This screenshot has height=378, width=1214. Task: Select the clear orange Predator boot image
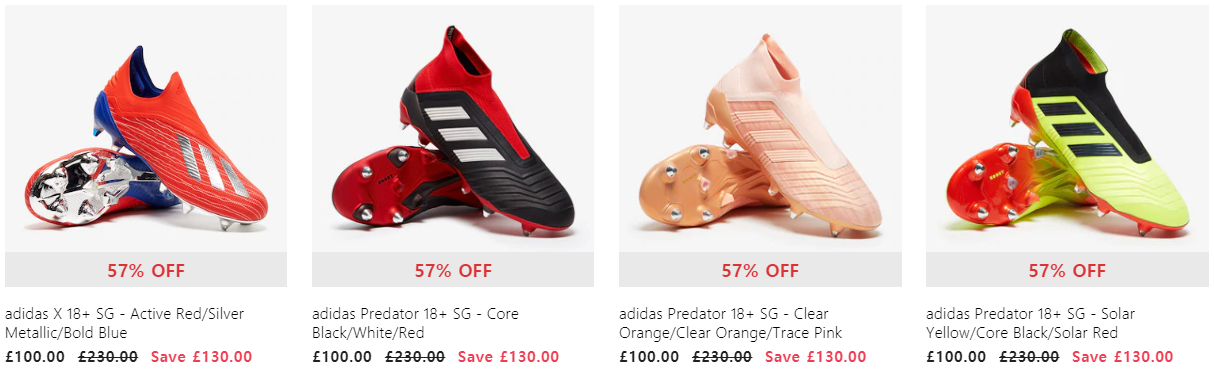pos(760,129)
